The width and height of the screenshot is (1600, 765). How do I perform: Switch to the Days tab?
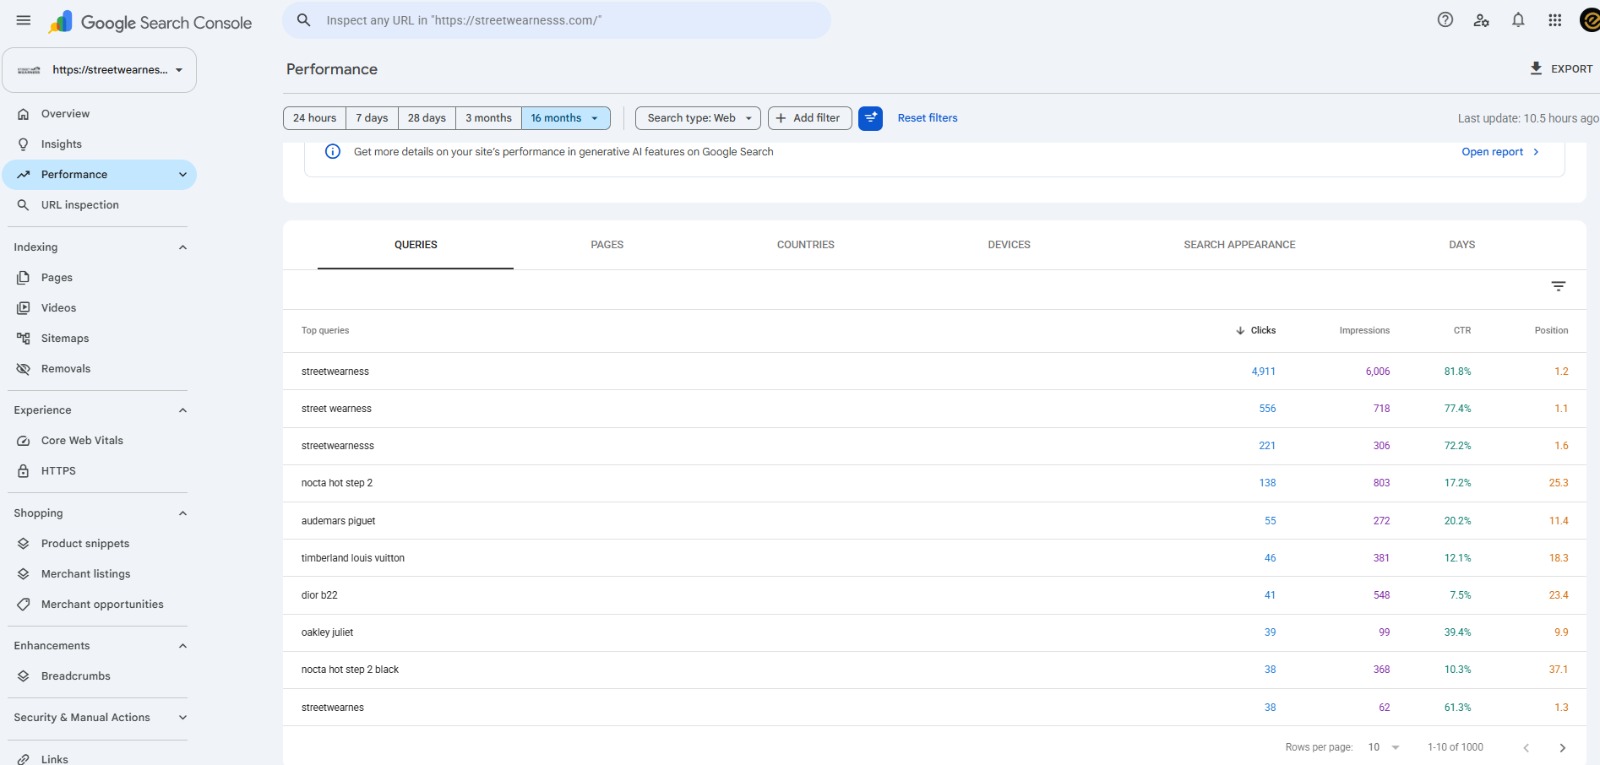click(x=1462, y=245)
